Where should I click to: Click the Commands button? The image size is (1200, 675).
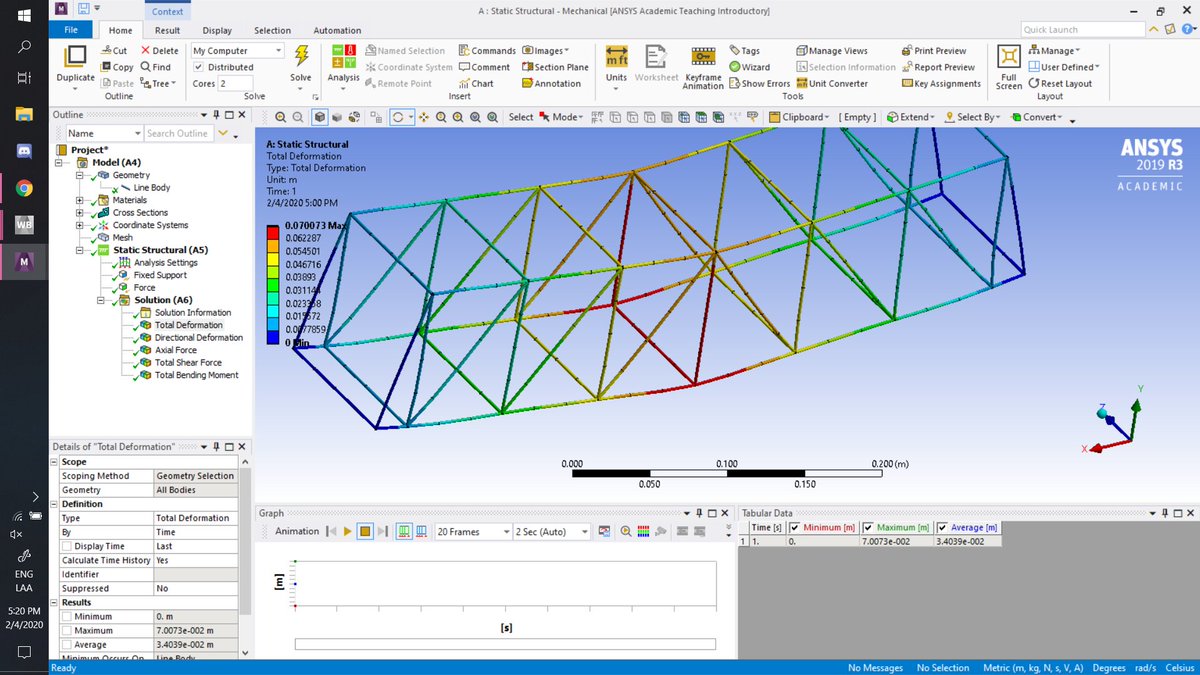[x=487, y=51]
